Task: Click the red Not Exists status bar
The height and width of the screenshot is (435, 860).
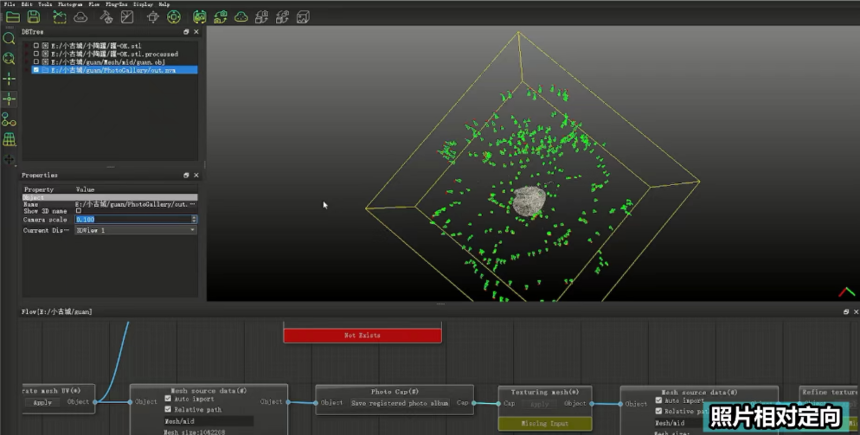Action: (x=363, y=335)
